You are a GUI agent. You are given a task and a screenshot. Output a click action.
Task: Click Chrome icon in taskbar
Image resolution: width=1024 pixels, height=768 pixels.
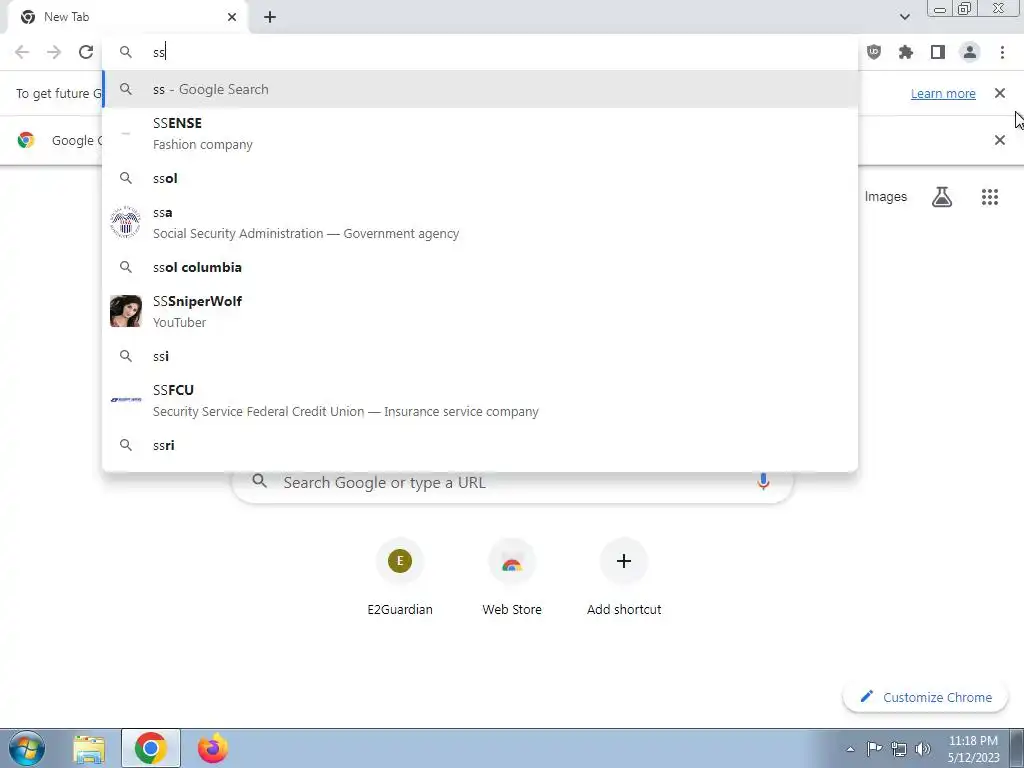(150, 748)
